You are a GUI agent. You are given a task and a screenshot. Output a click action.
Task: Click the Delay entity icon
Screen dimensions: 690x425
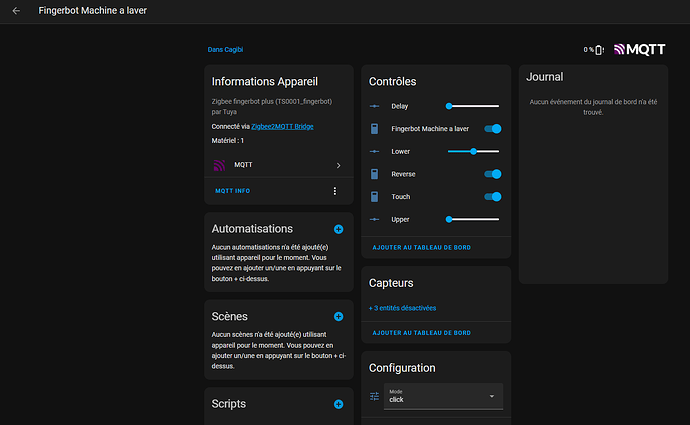[x=374, y=106]
